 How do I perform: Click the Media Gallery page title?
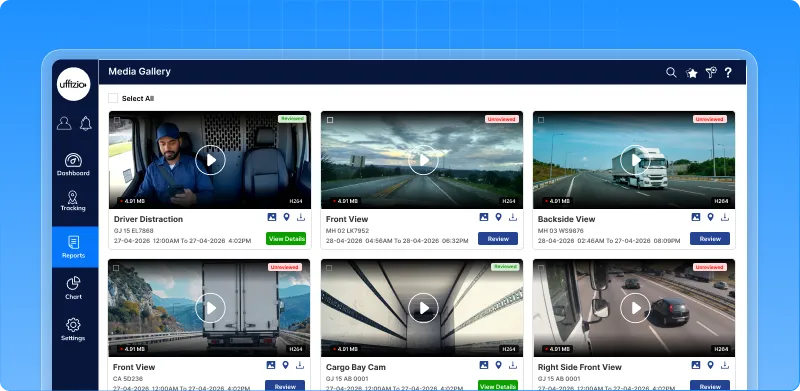click(x=139, y=71)
